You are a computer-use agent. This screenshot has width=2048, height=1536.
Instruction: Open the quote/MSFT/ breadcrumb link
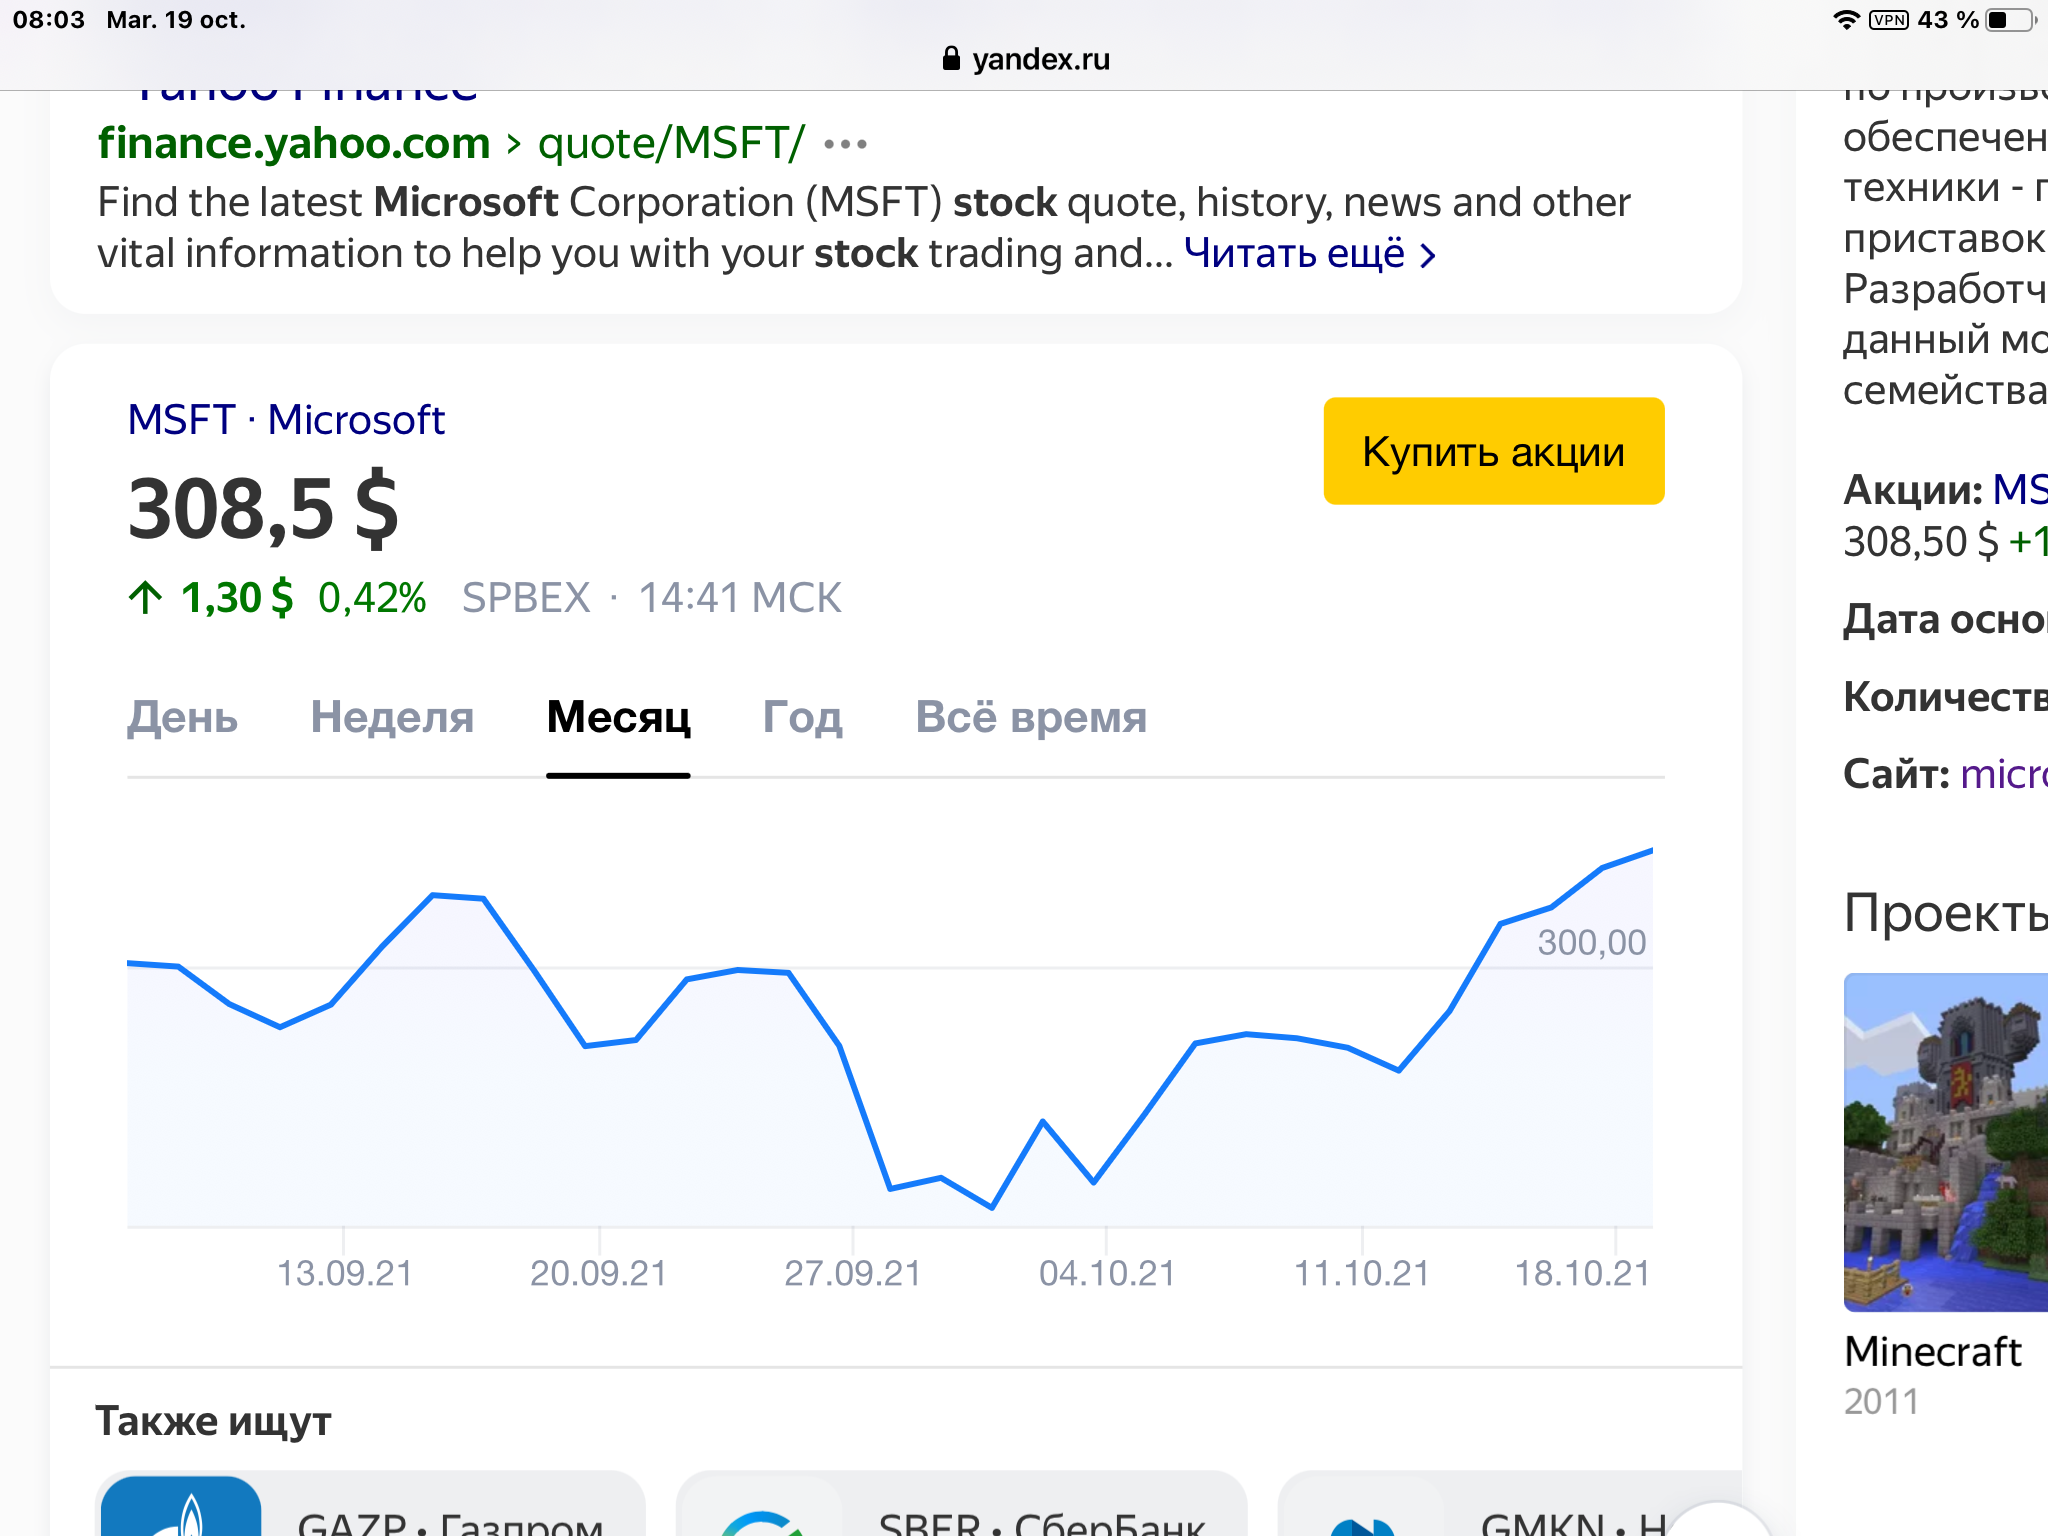coord(671,144)
